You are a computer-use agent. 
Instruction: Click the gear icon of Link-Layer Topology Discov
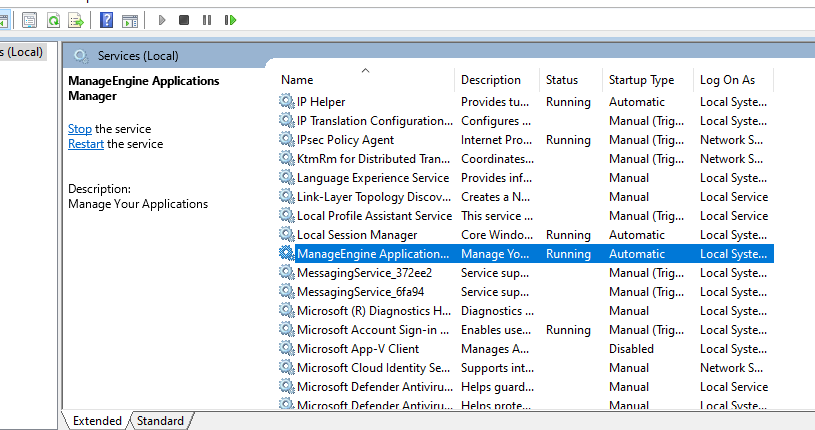point(286,196)
